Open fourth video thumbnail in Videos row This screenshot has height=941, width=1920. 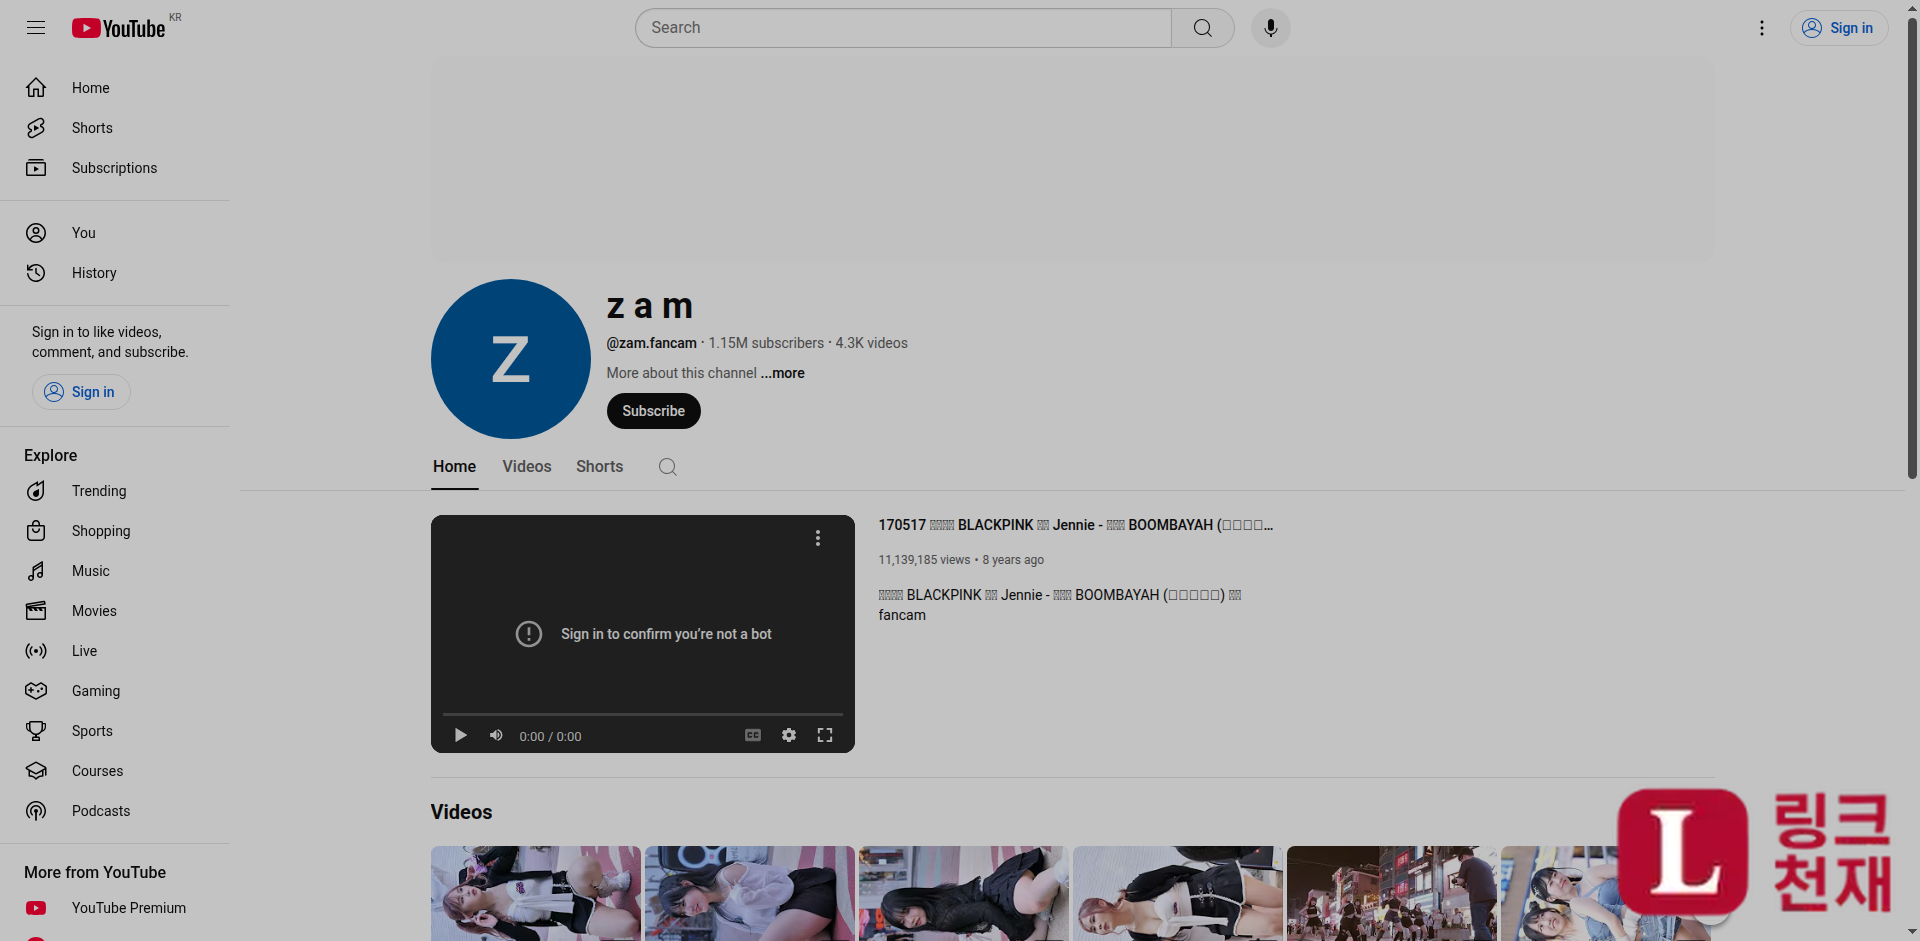coord(1178,893)
